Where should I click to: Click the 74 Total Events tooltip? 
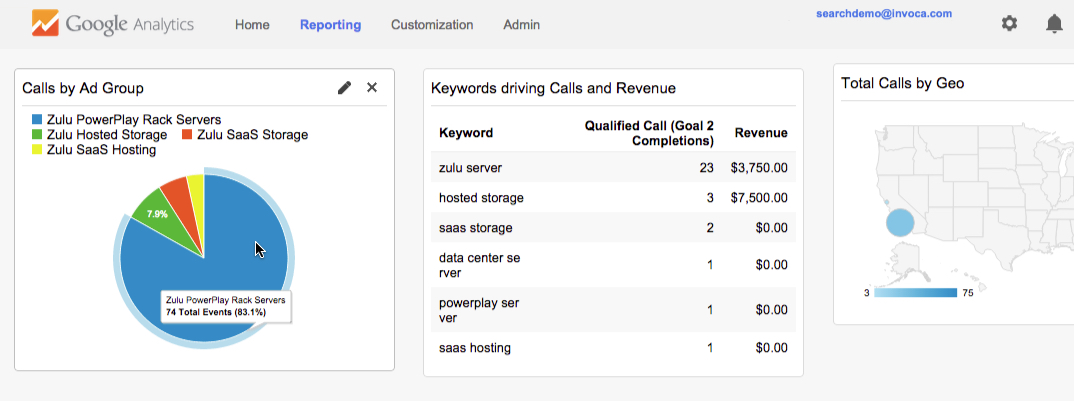pos(225,306)
